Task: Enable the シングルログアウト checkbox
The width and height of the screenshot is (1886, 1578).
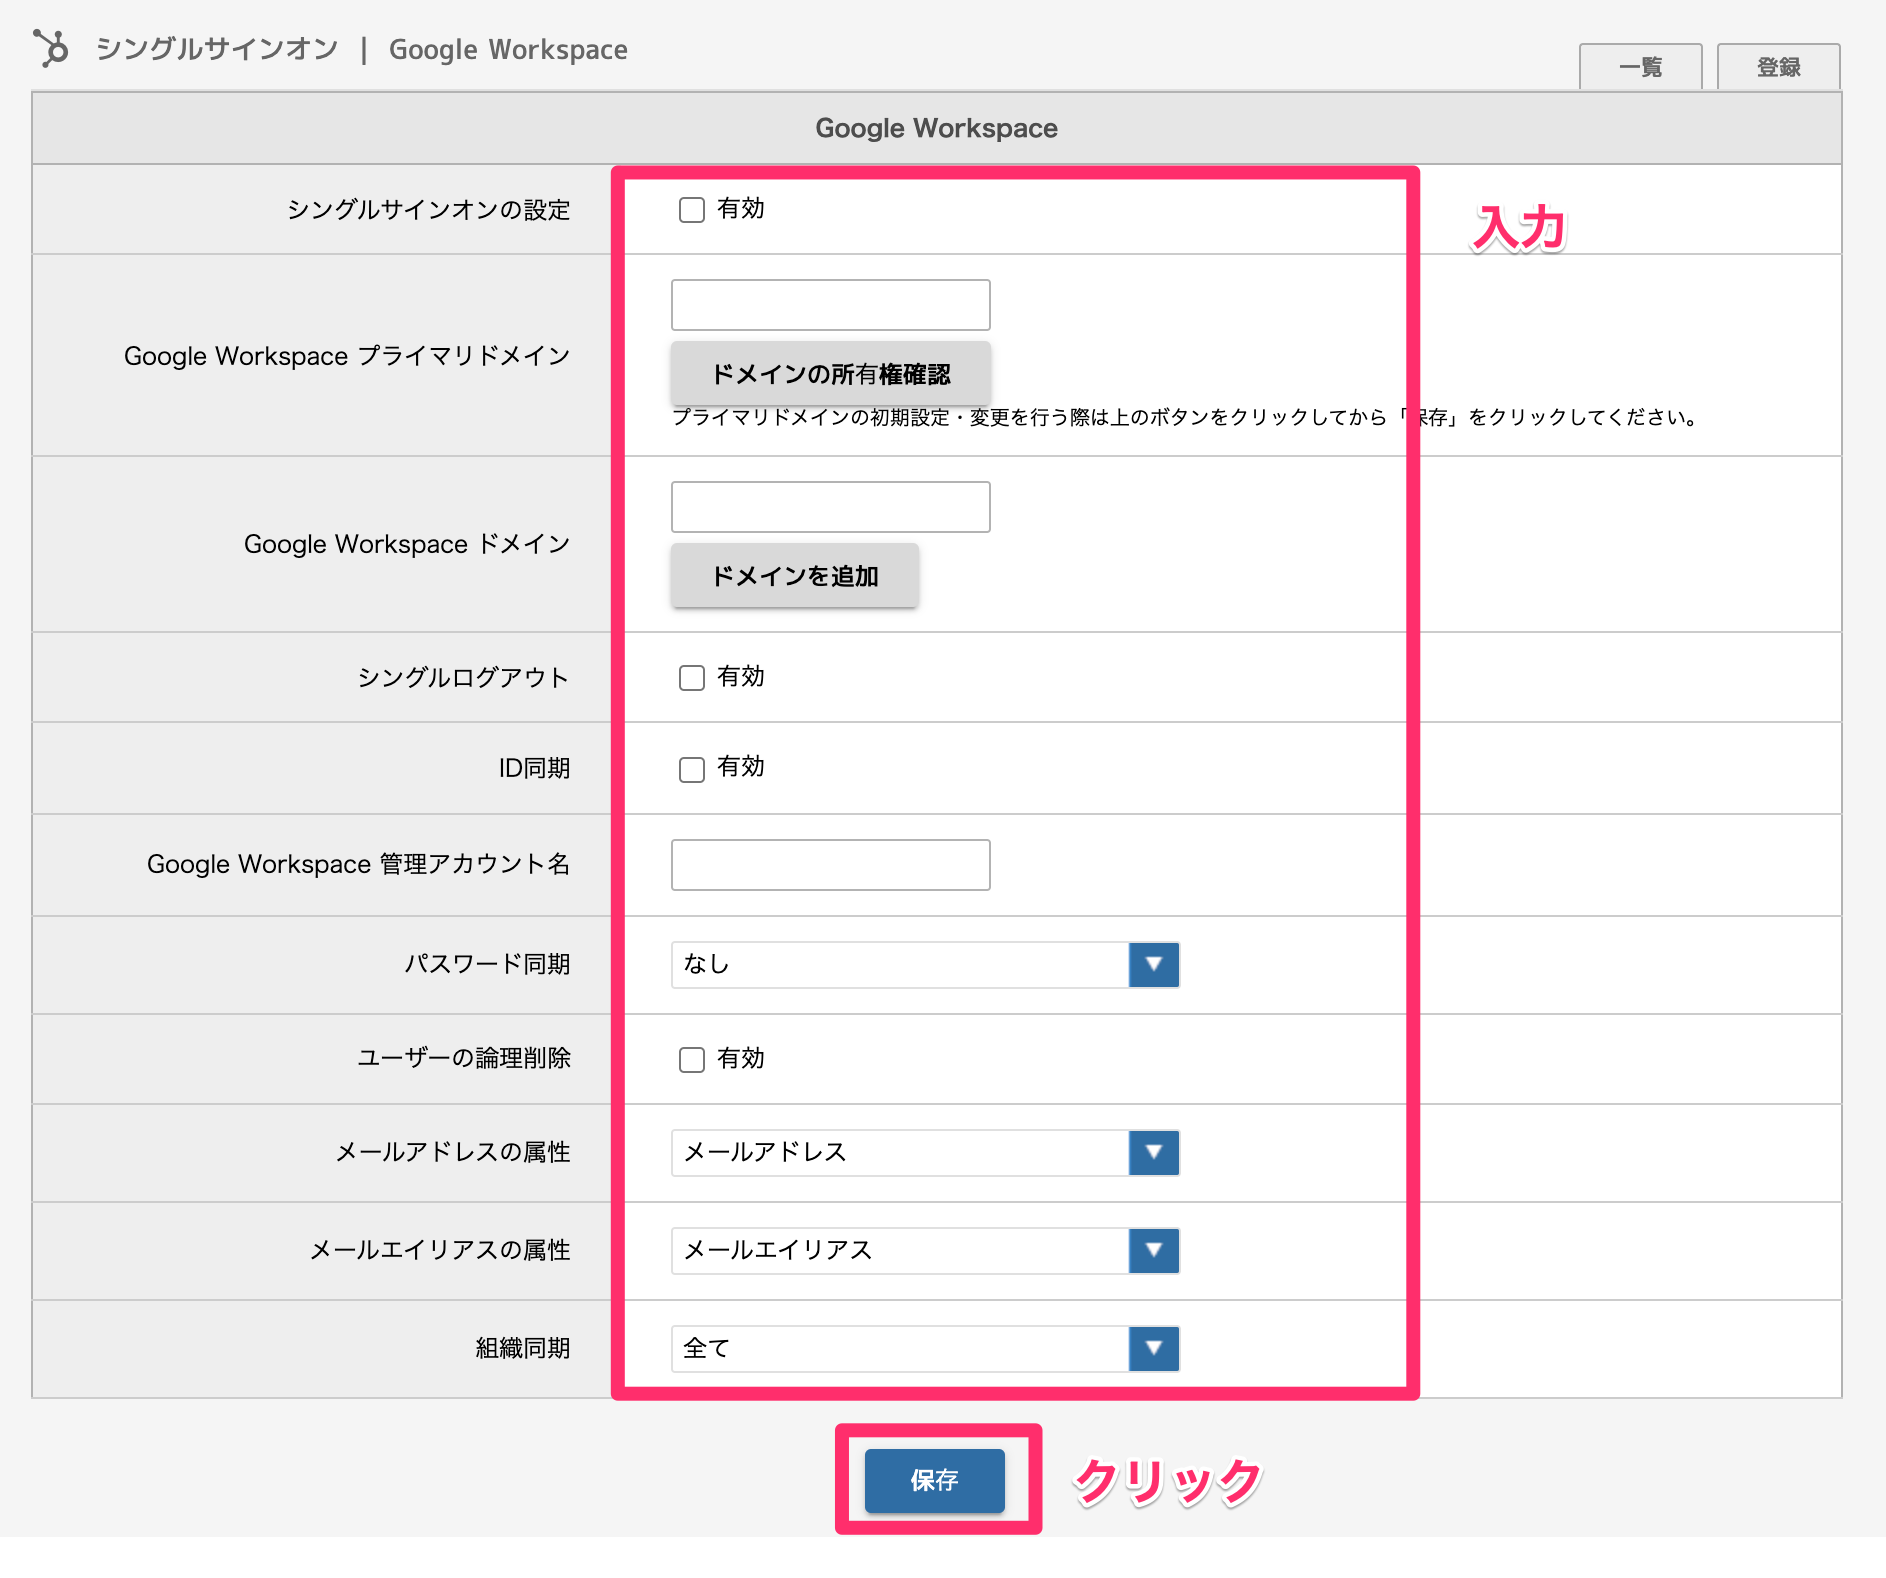Action: [692, 678]
